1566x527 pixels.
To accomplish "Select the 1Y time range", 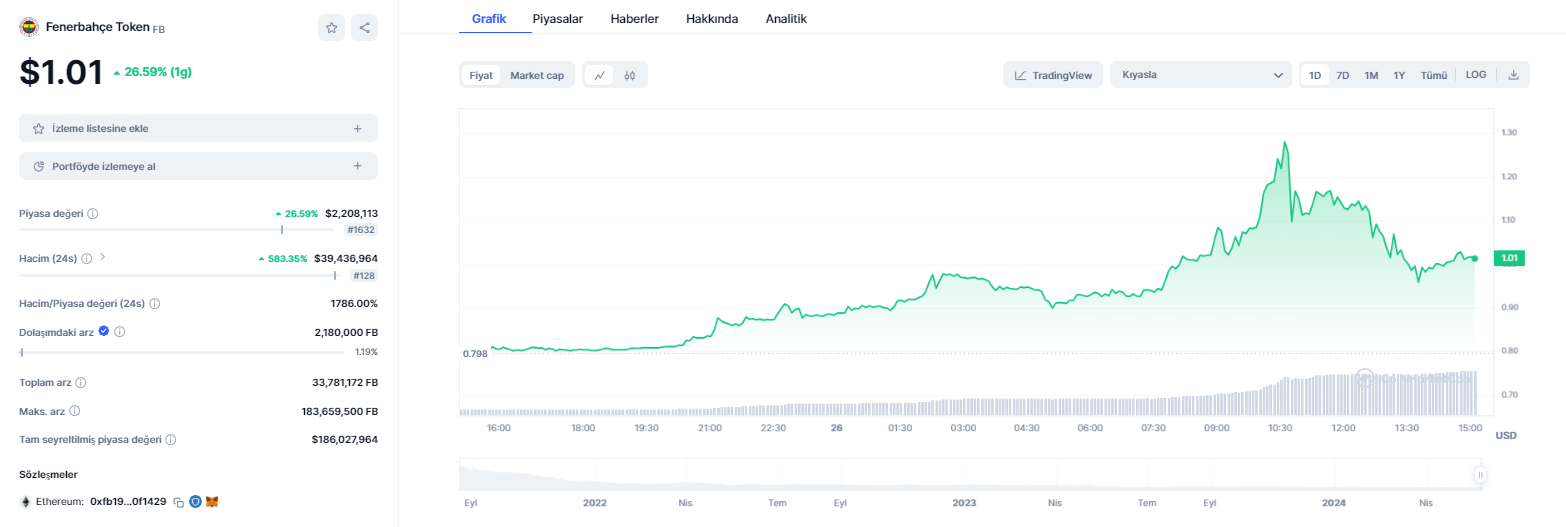I will pyautogui.click(x=1399, y=75).
